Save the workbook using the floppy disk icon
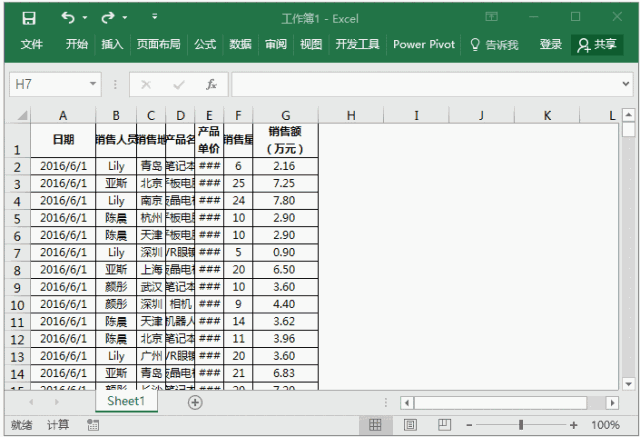This screenshot has width=640, height=437. click(x=29, y=18)
